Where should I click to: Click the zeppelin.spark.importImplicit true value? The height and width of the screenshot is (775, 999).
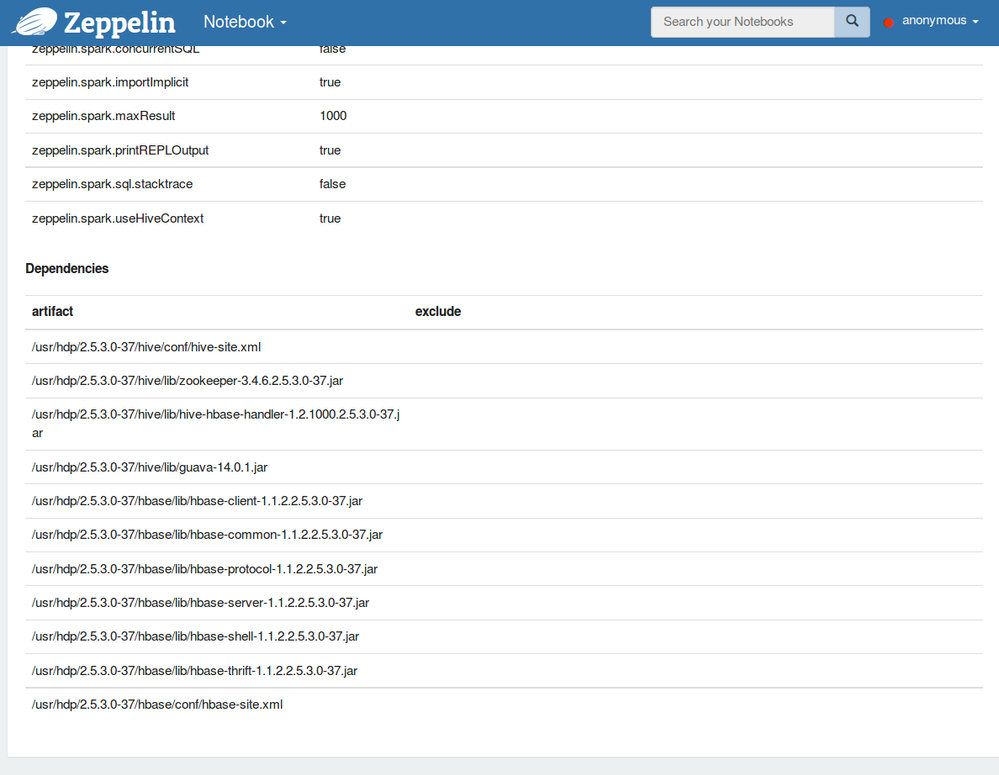330,82
